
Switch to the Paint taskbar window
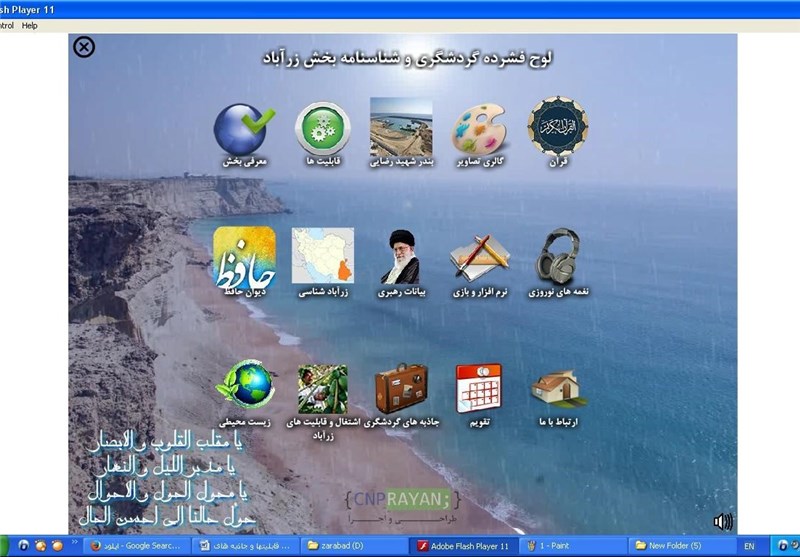tap(570, 546)
